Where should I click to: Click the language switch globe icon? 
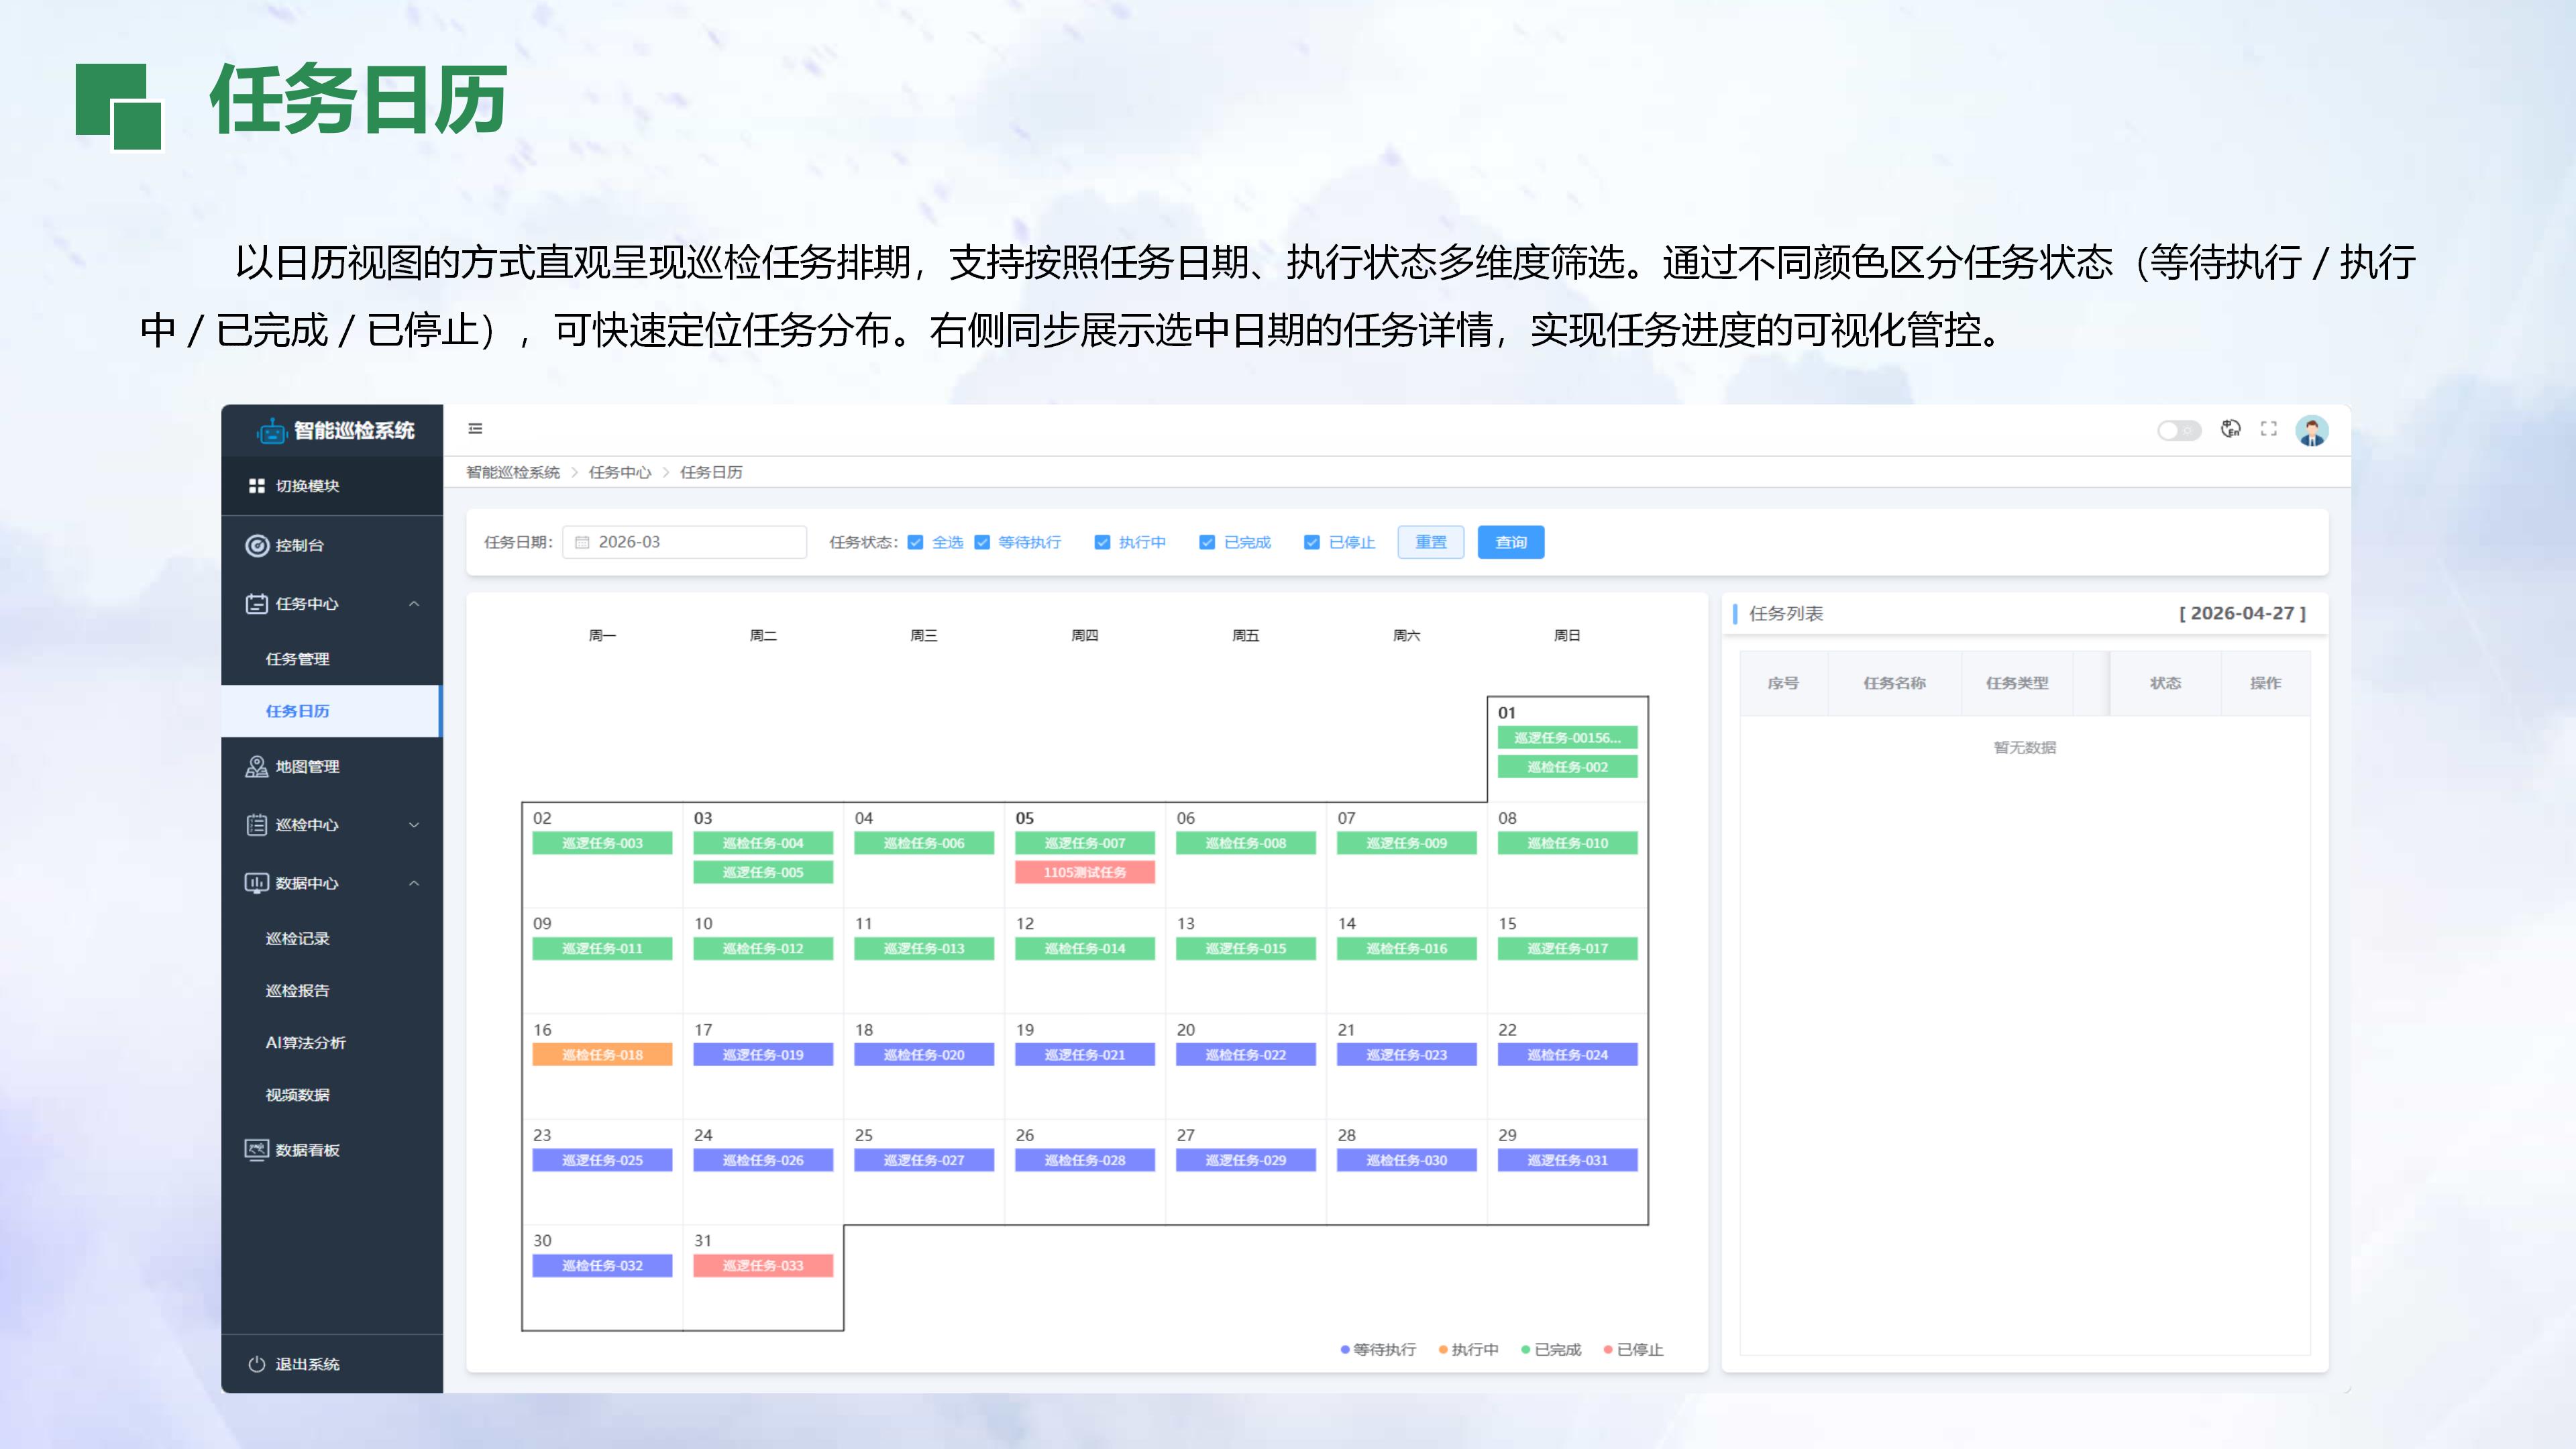point(2230,429)
